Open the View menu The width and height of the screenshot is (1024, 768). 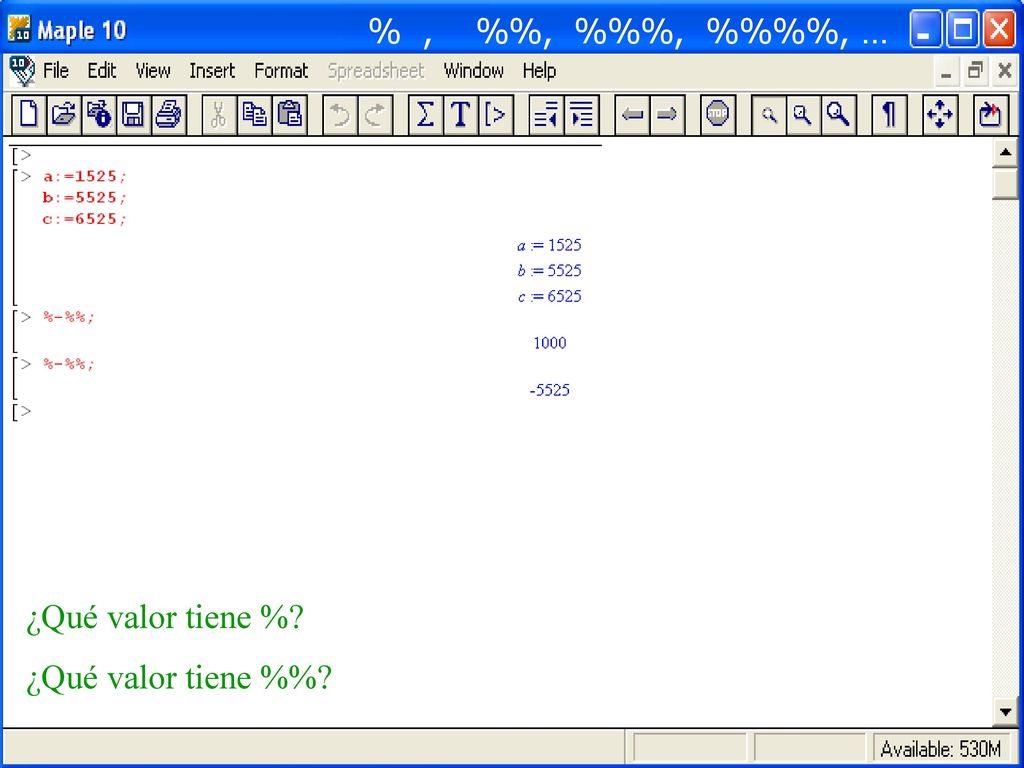(153, 71)
